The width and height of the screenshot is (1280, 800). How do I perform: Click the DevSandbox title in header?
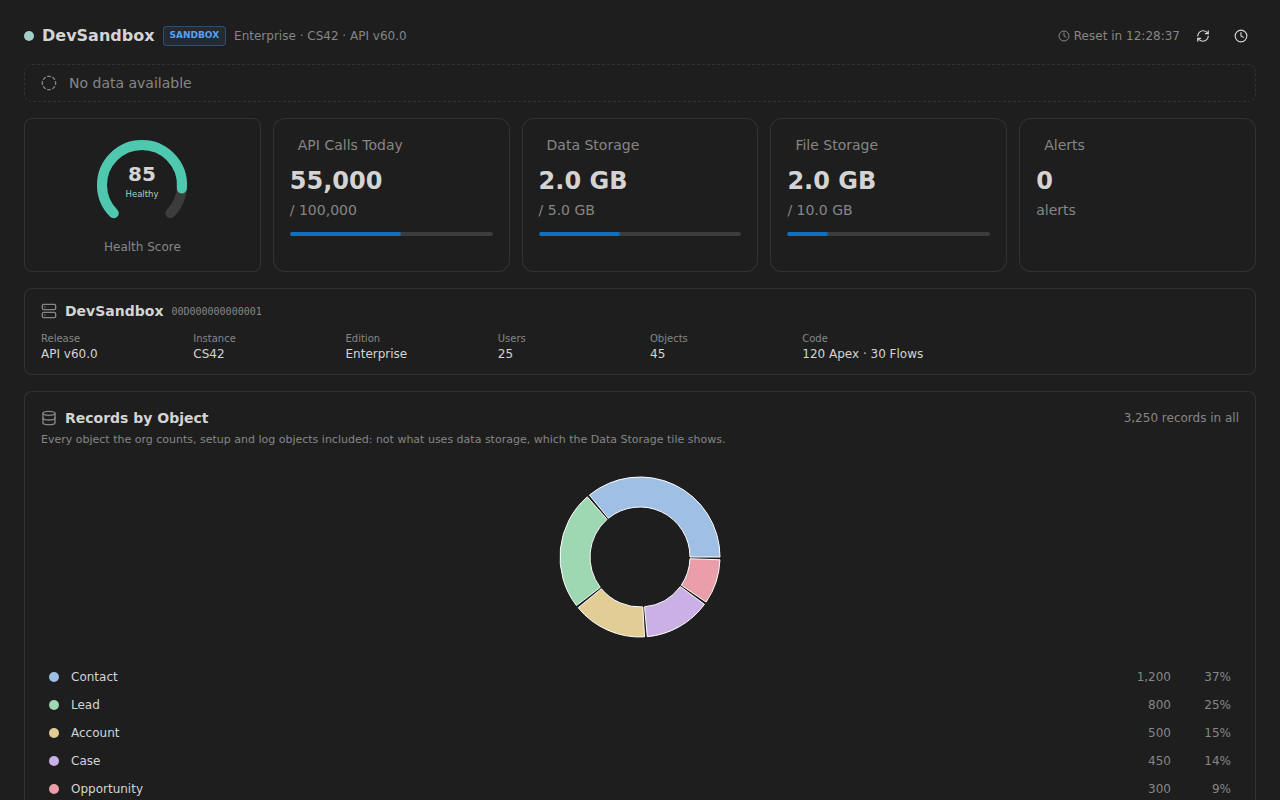tap(98, 36)
